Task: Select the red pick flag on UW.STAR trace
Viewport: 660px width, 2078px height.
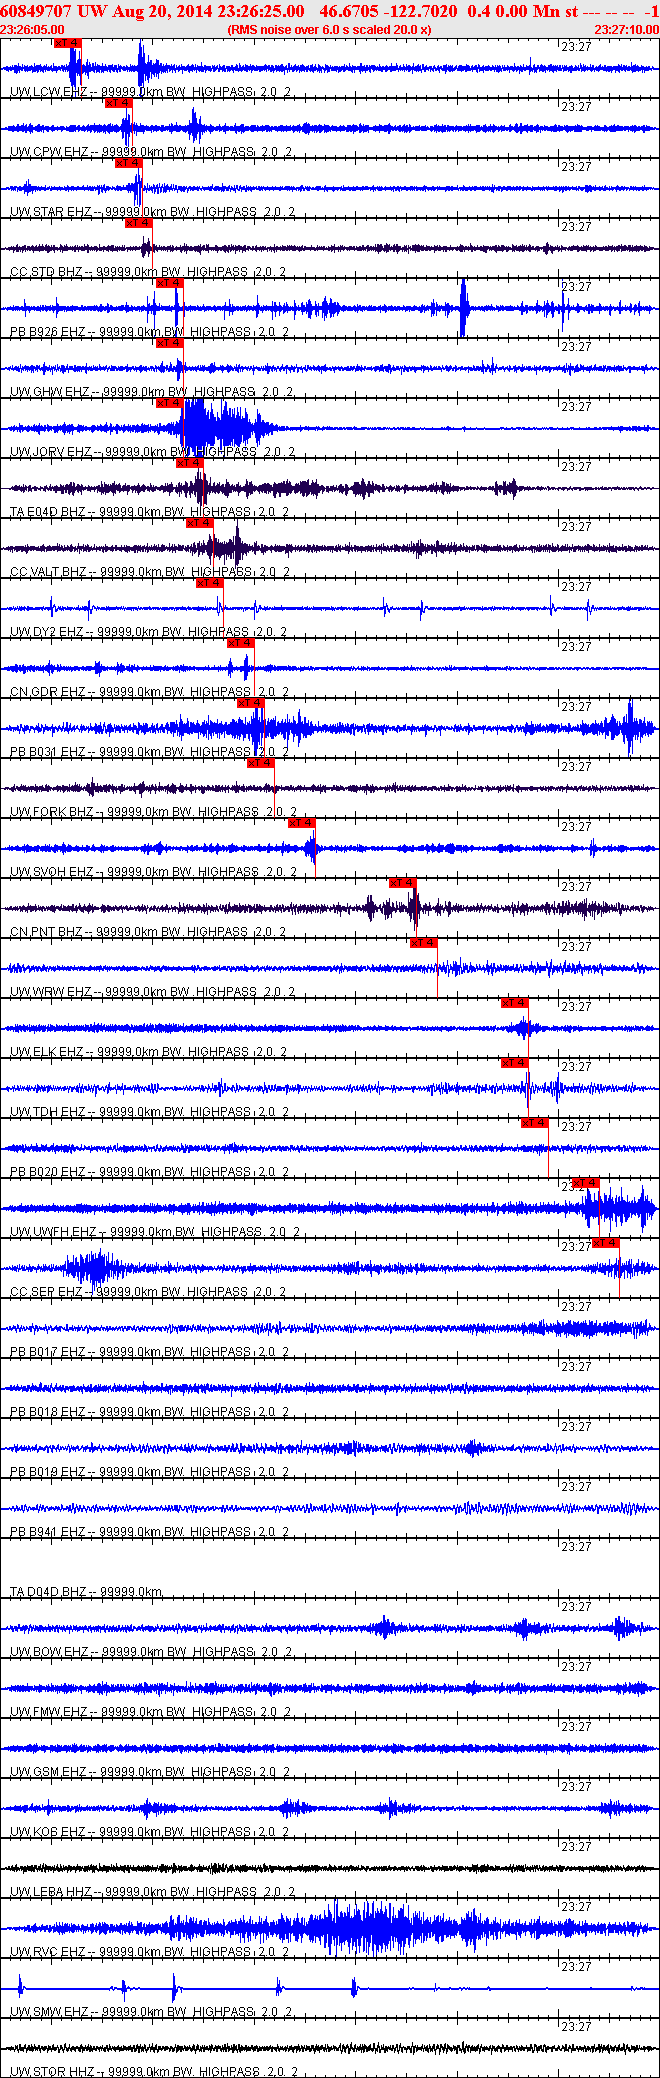Action: pyautogui.click(x=129, y=163)
